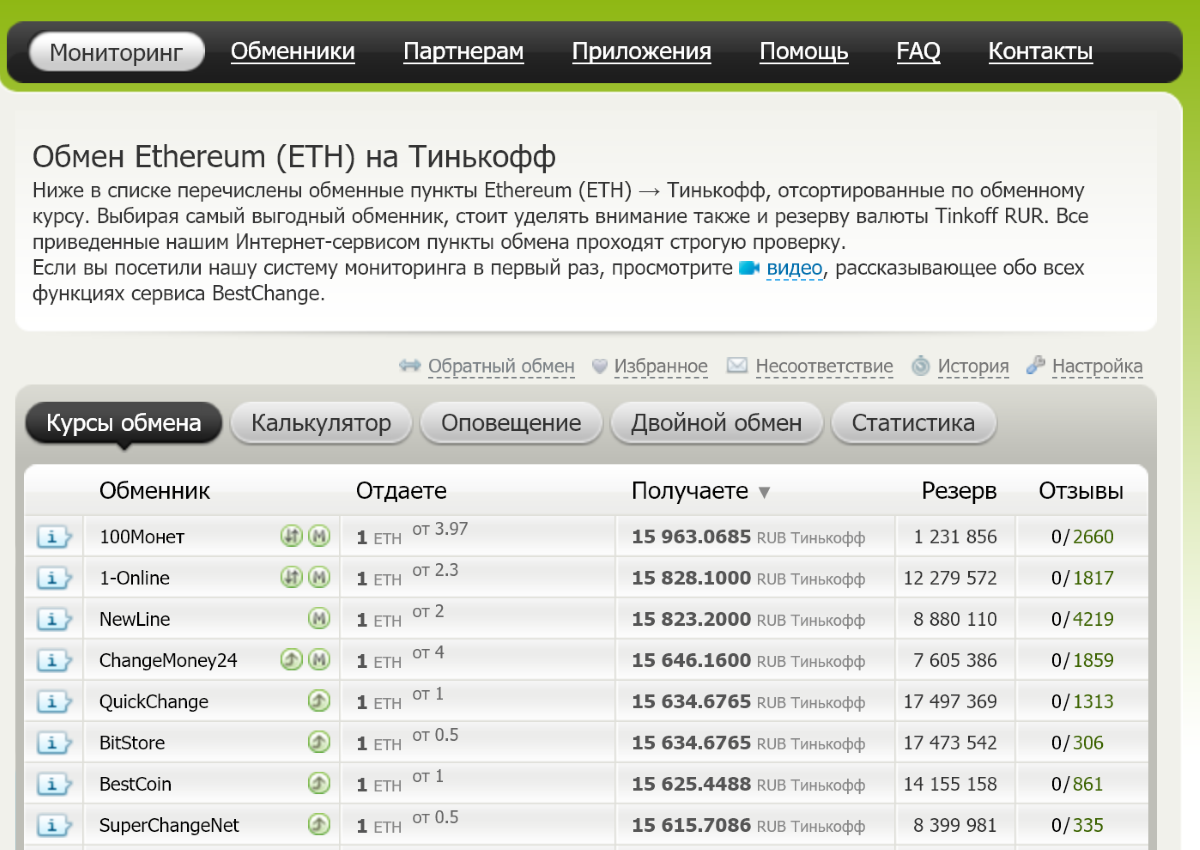Open the FAQ menu item

(x=919, y=51)
